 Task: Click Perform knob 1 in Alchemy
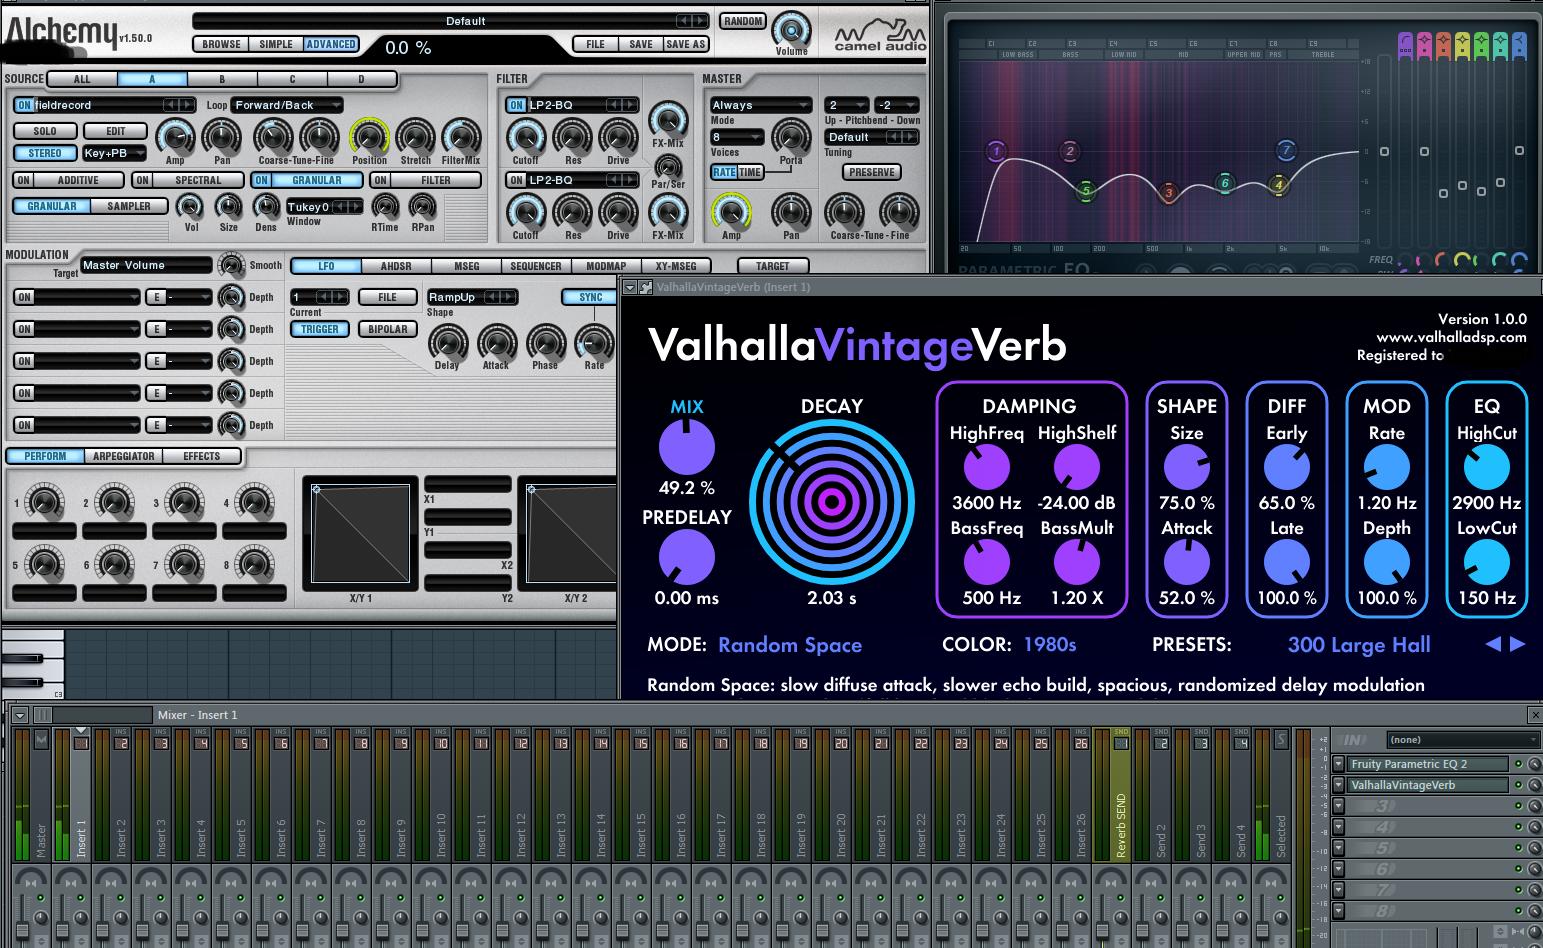(x=43, y=503)
